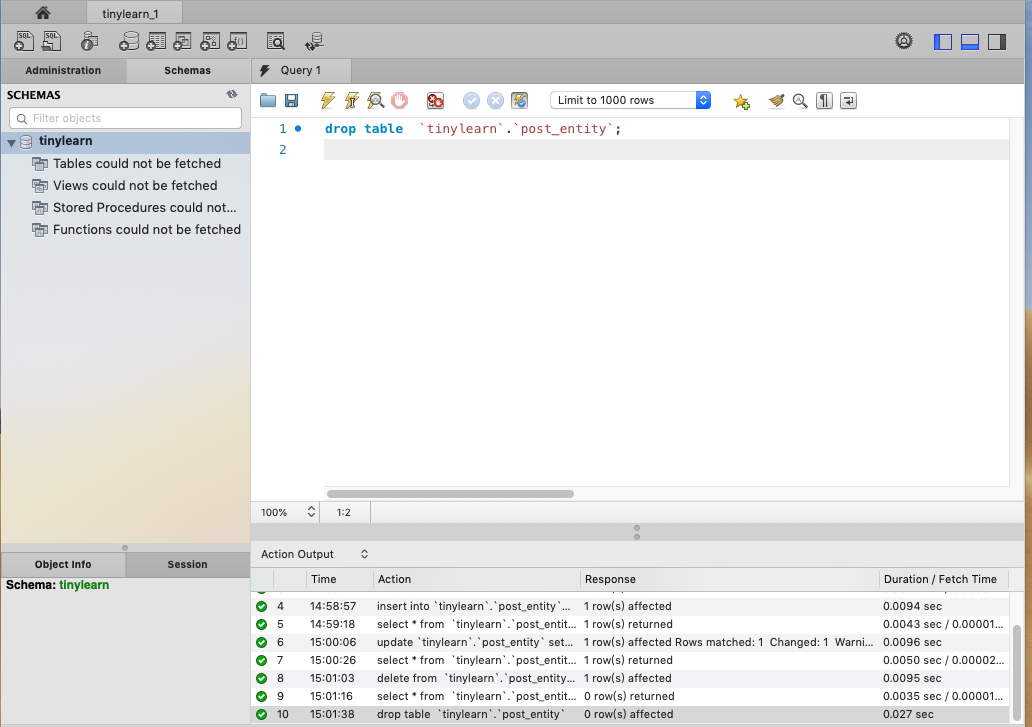Create a new function icon
This screenshot has height=727, width=1032.
click(237, 41)
